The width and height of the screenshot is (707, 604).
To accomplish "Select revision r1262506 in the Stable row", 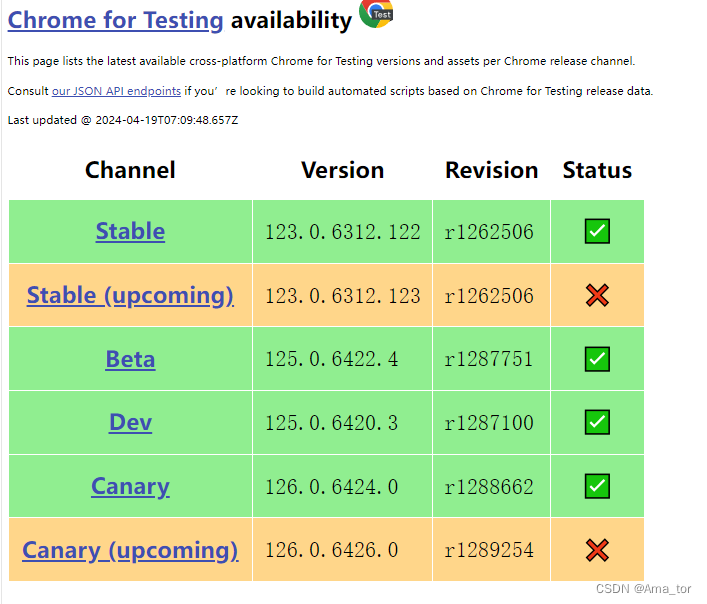I will pos(491,232).
